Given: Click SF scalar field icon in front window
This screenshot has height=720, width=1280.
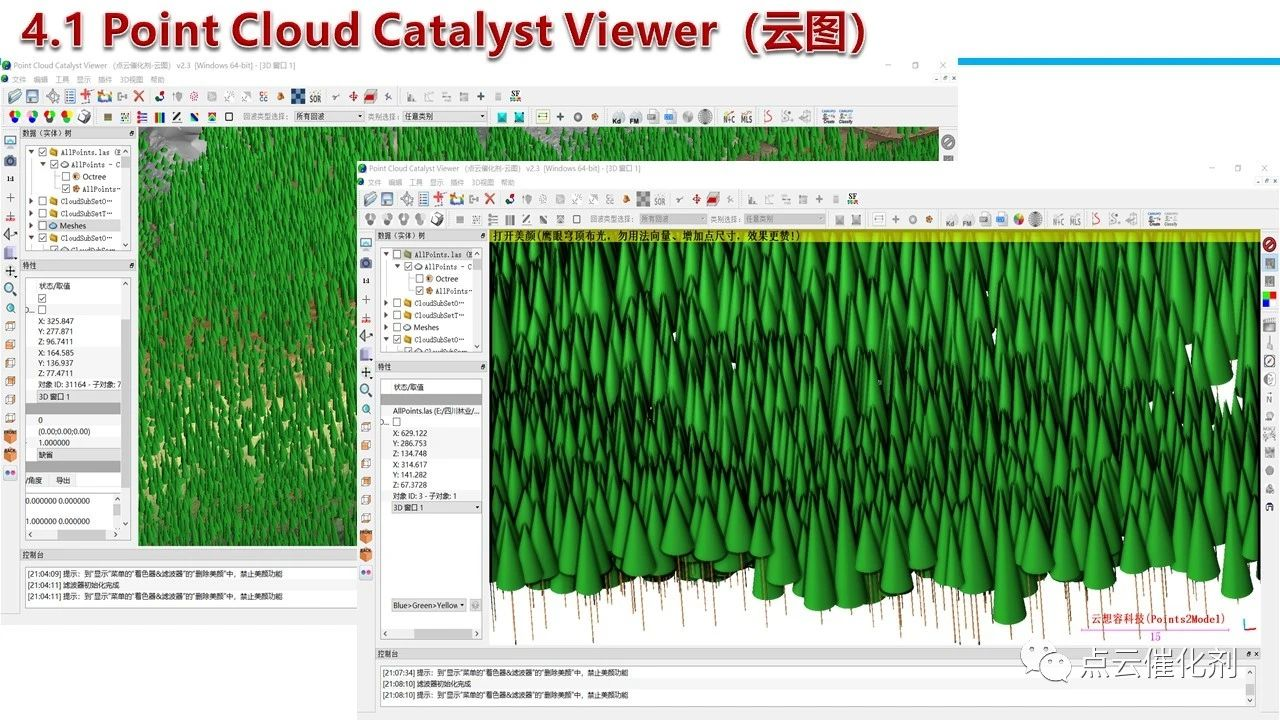Looking at the screenshot, I should pos(852,198).
